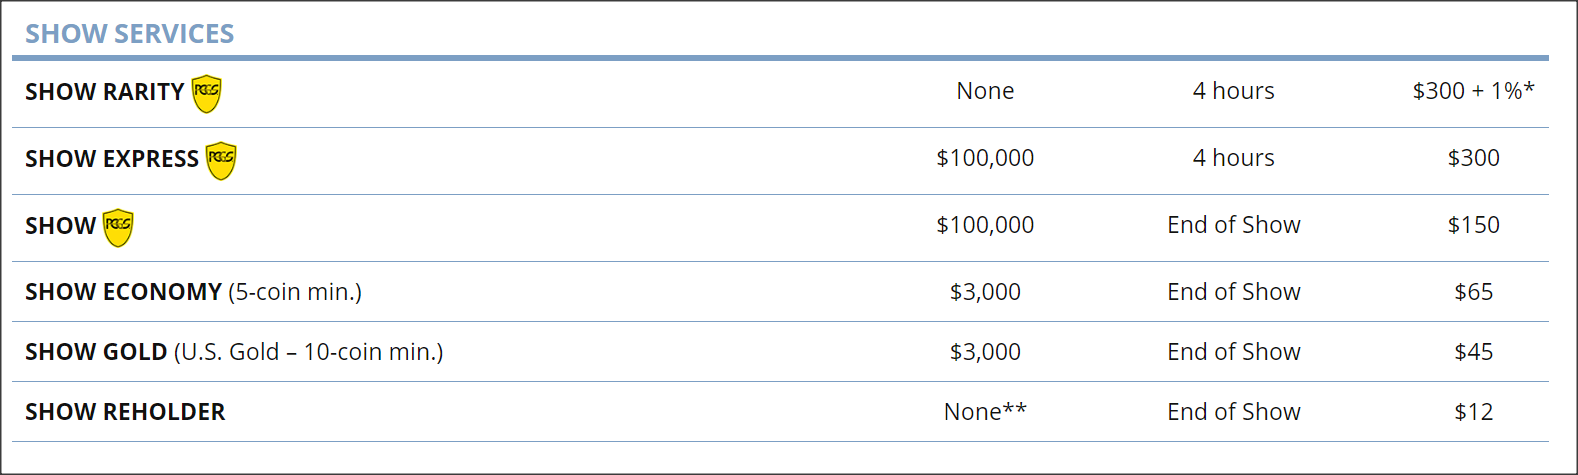Image resolution: width=1578 pixels, height=475 pixels.
Task: Click Show Express $100,000 max value
Action: (985, 158)
